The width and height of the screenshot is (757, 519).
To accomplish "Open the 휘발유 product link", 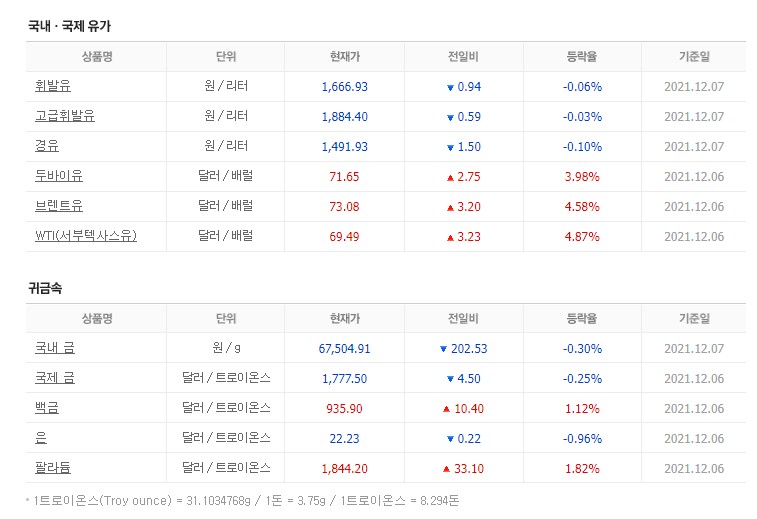I will [x=53, y=86].
